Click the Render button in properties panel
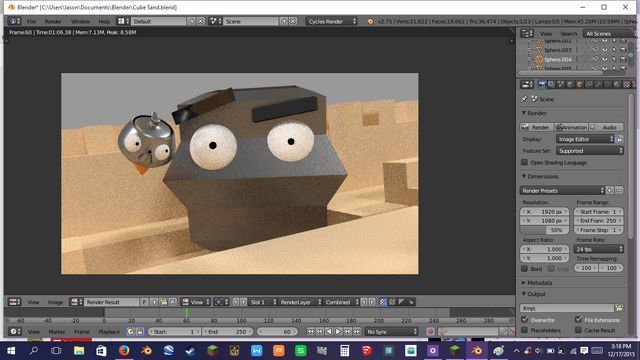The height and width of the screenshot is (360, 640). click(536, 127)
